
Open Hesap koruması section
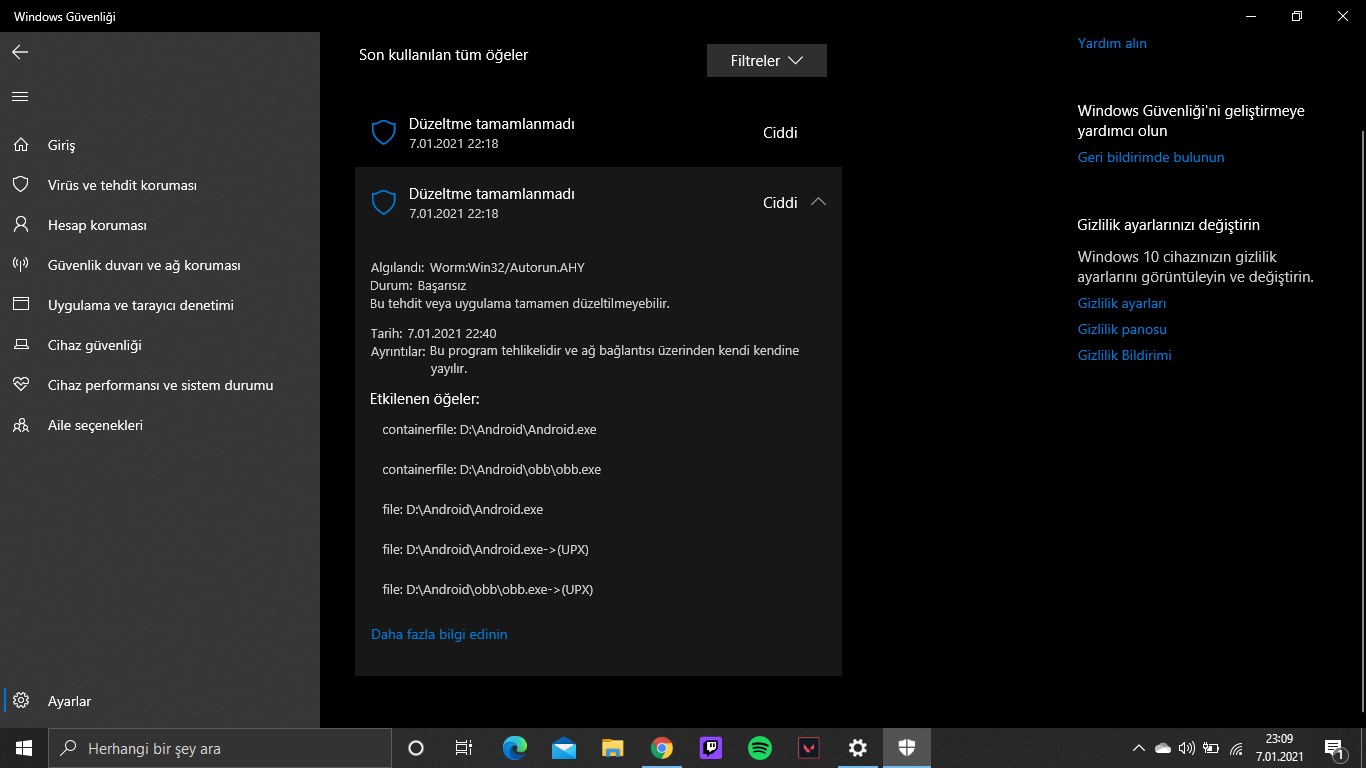pos(160,225)
